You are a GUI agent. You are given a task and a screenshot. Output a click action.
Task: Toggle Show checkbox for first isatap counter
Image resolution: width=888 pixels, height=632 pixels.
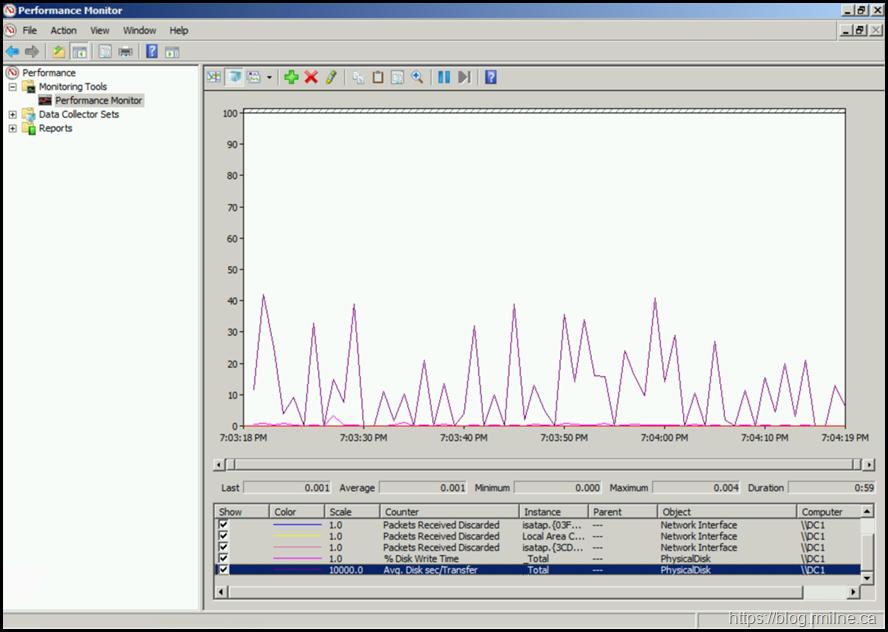[223, 525]
